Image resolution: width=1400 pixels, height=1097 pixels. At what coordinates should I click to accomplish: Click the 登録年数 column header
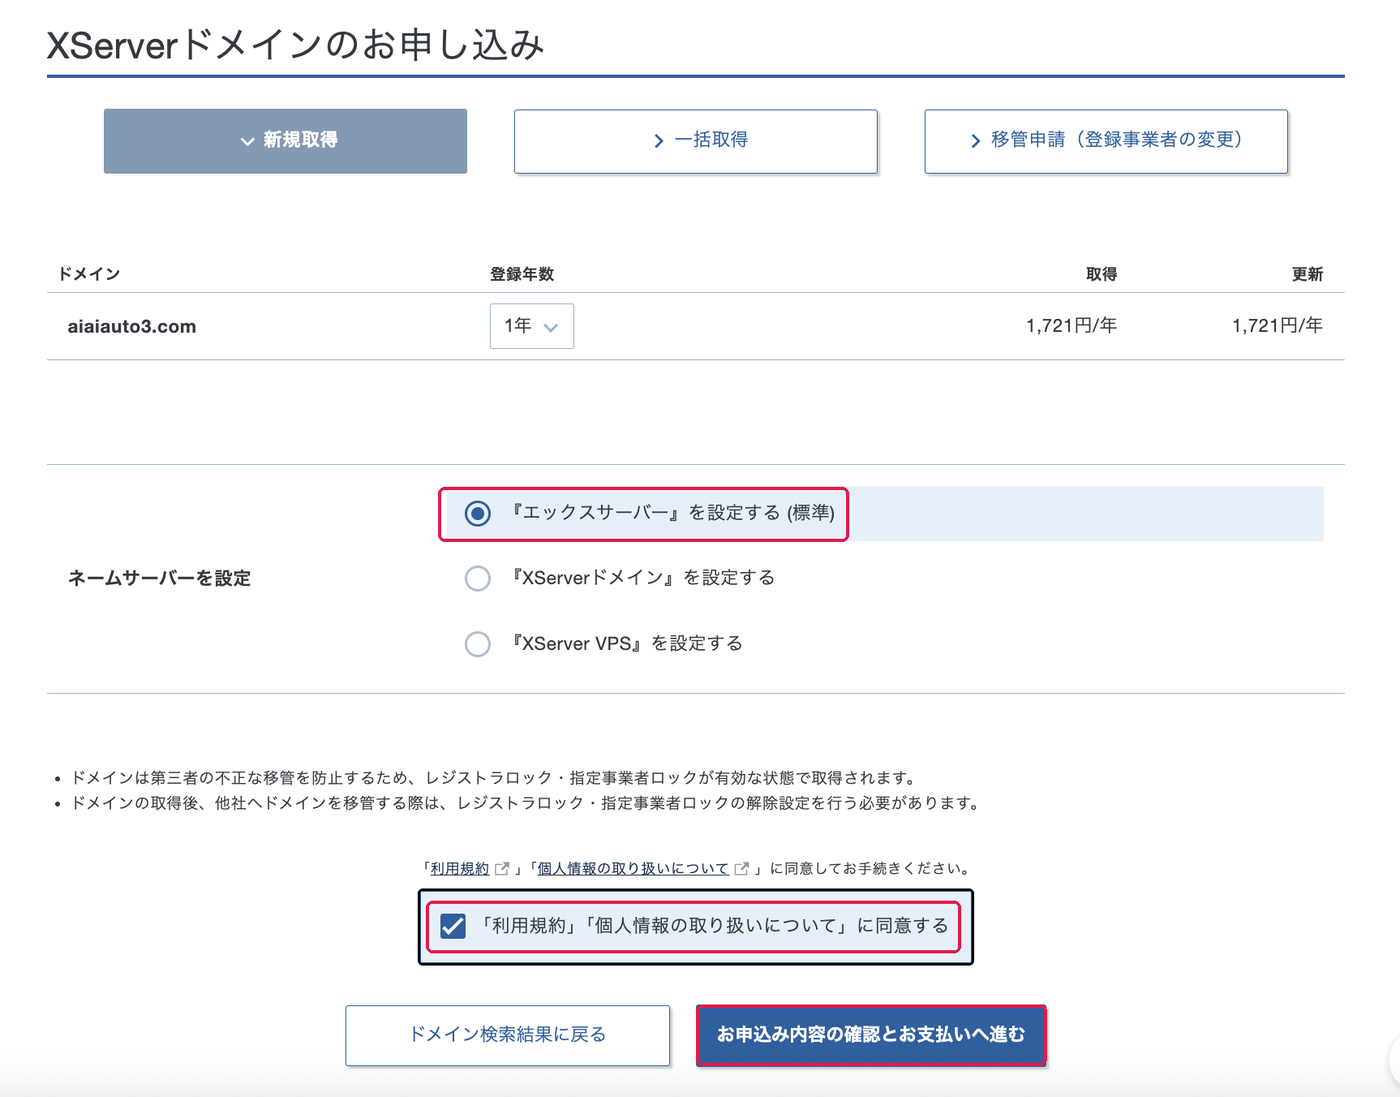coord(522,274)
